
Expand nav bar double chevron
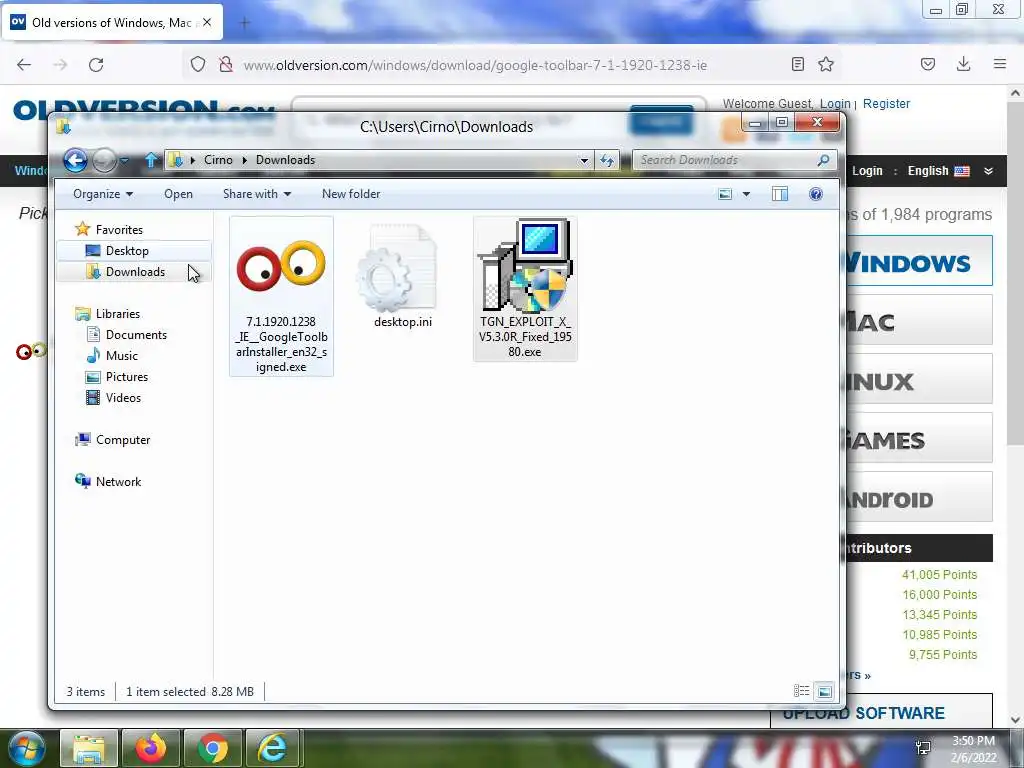pyautogui.click(x=989, y=171)
